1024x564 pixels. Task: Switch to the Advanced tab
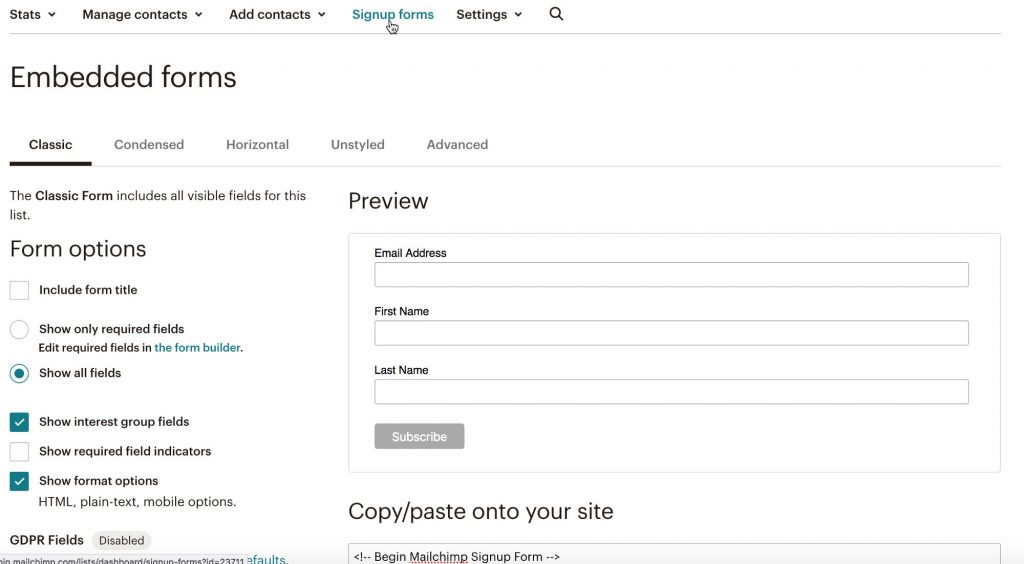click(457, 145)
